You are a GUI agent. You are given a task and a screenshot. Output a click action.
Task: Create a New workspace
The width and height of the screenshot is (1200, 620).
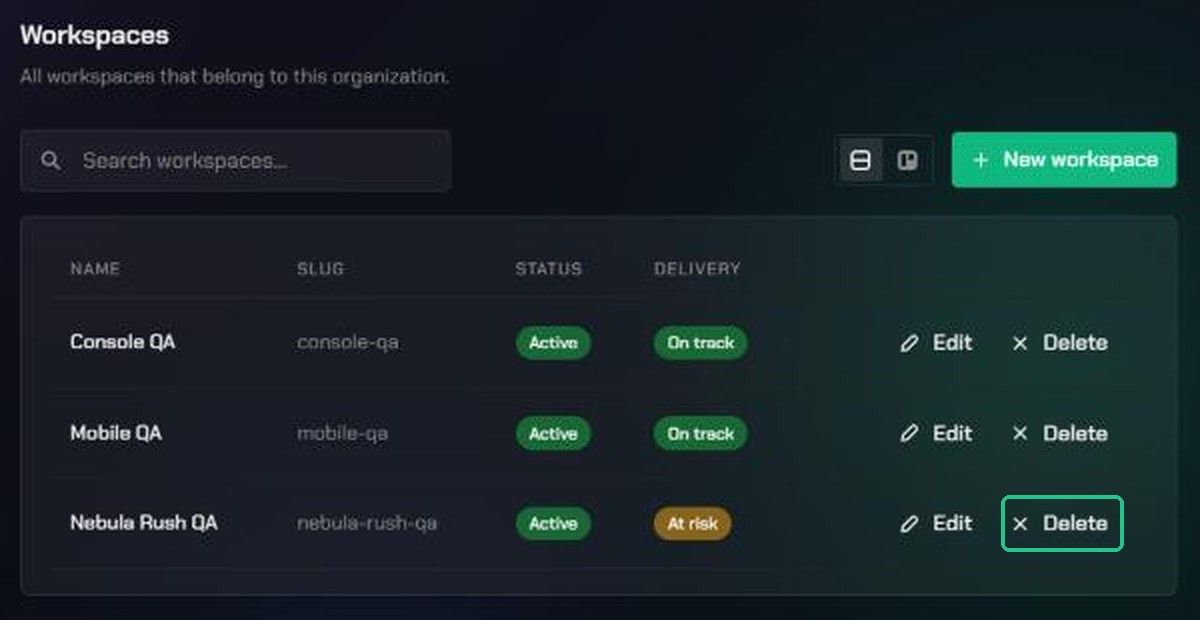tap(1064, 160)
